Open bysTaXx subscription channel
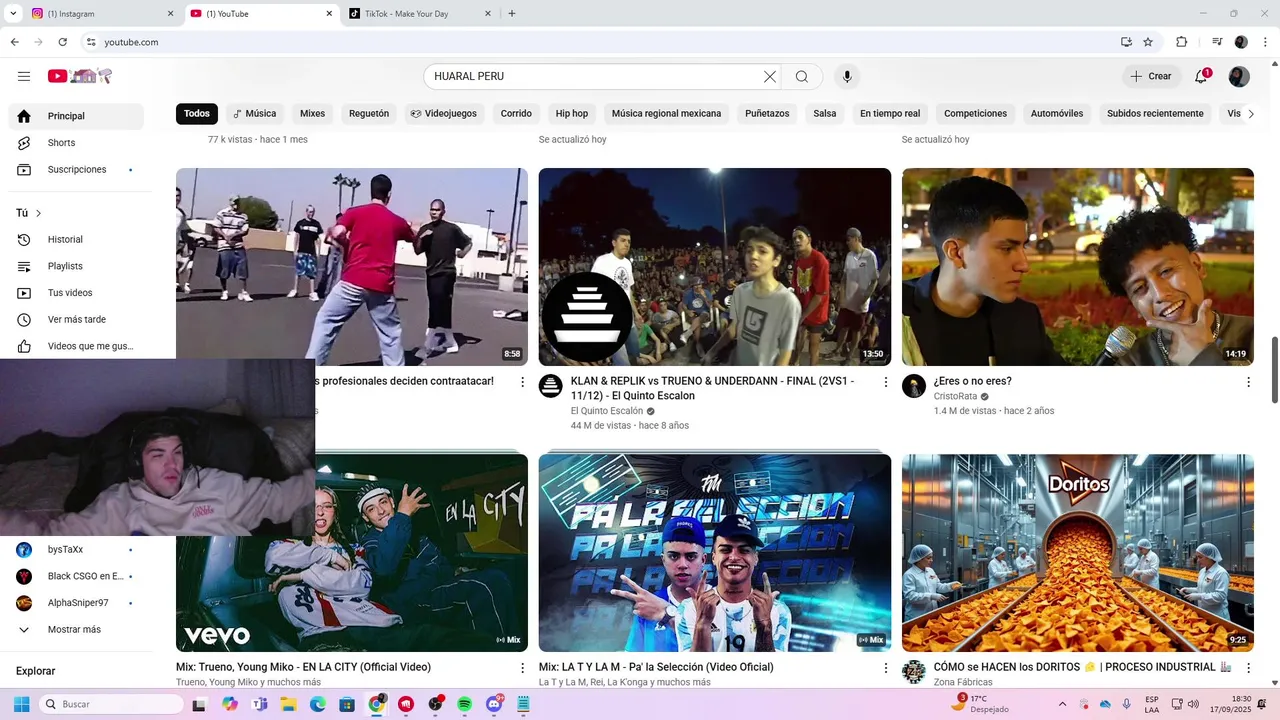This screenshot has height=720, width=1280. (76, 550)
